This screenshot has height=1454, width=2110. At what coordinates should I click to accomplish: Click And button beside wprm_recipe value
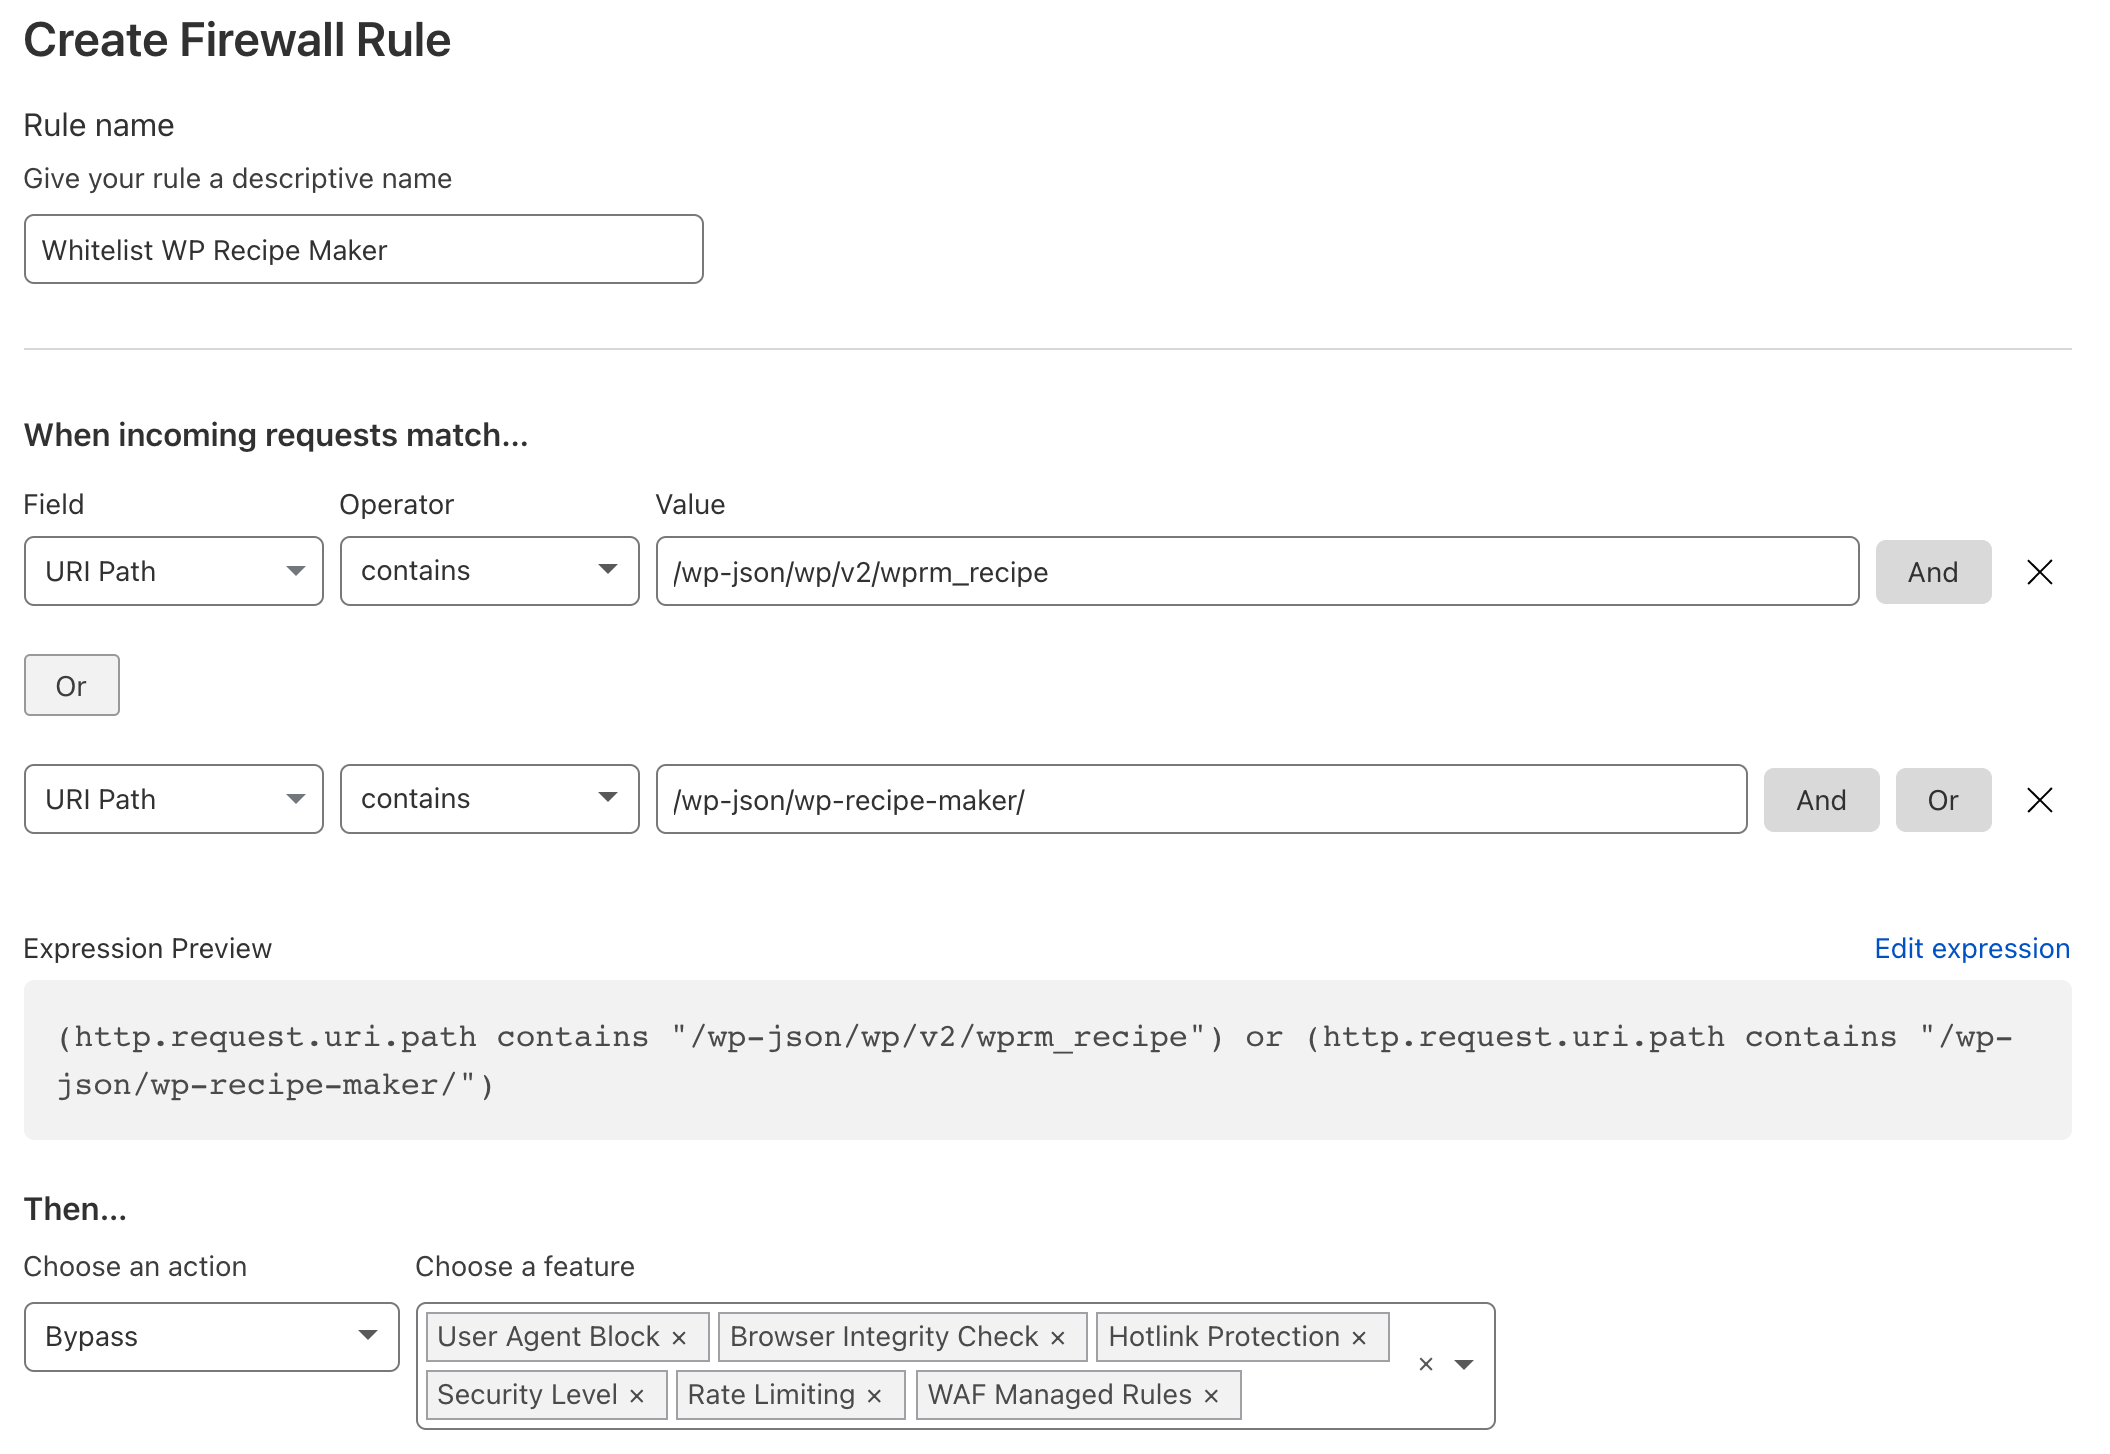[1933, 572]
